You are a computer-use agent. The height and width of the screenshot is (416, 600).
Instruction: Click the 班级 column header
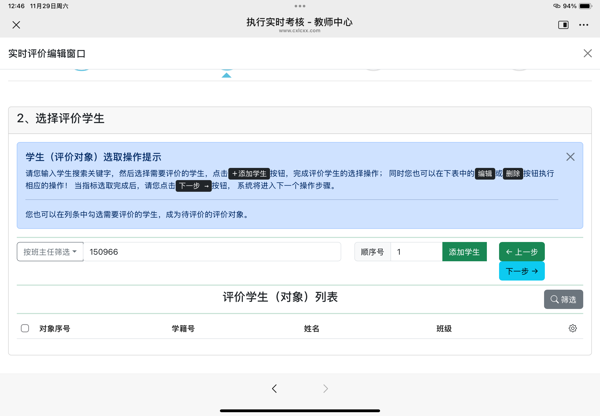click(x=444, y=328)
